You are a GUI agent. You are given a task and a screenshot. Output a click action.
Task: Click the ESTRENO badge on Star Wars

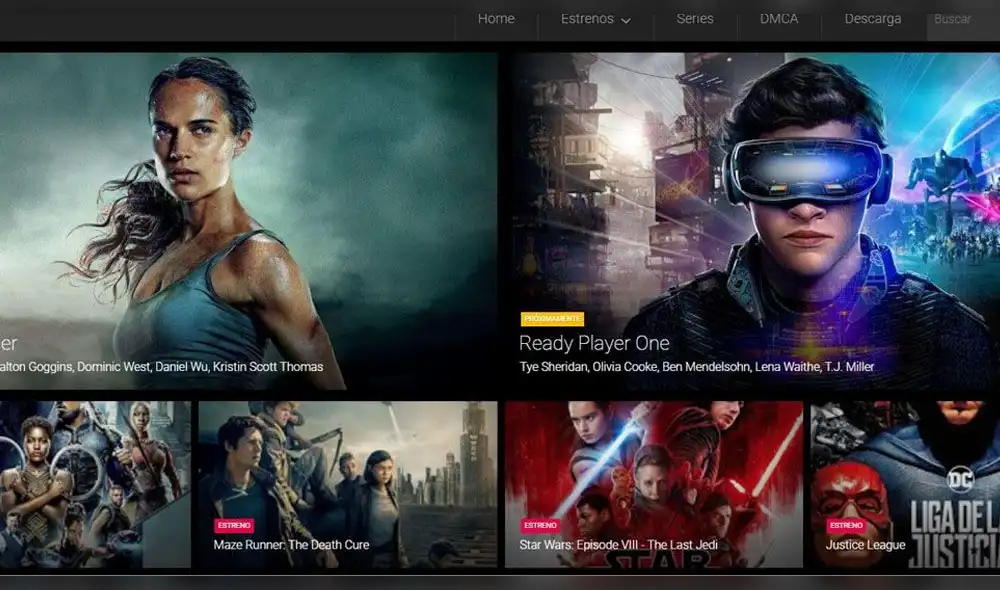(x=540, y=525)
